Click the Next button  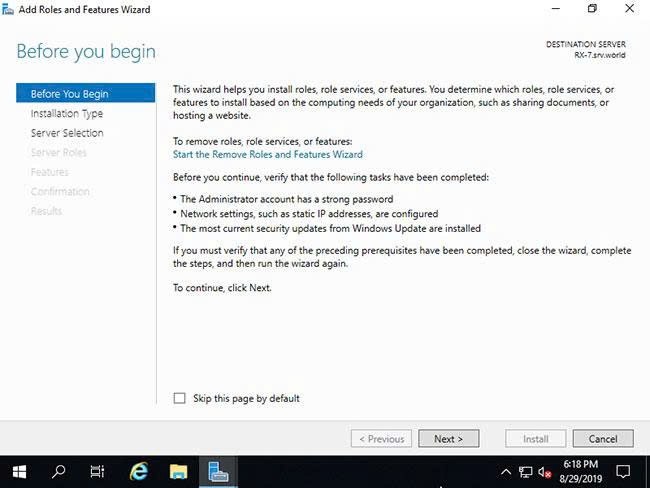coord(449,438)
